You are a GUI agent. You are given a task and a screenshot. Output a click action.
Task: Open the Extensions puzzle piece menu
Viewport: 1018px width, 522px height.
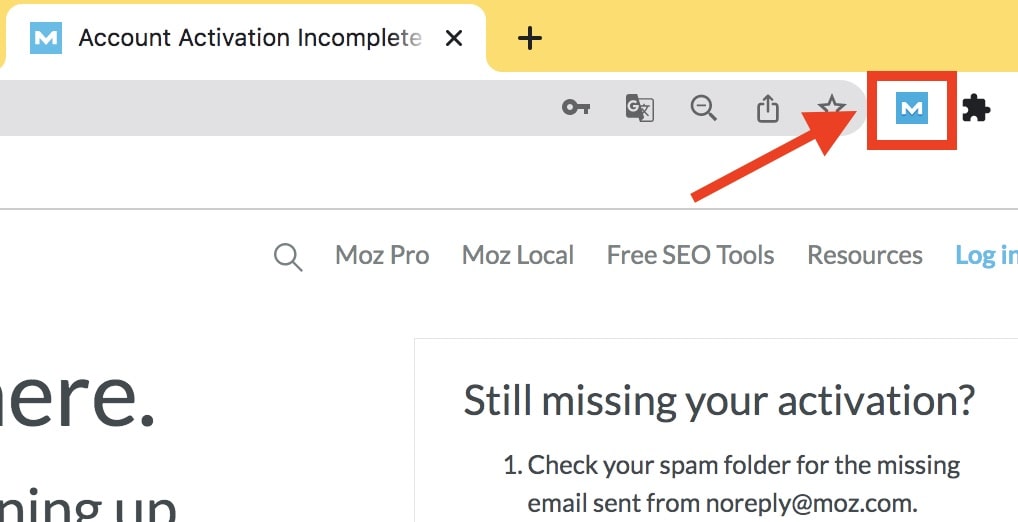point(976,108)
